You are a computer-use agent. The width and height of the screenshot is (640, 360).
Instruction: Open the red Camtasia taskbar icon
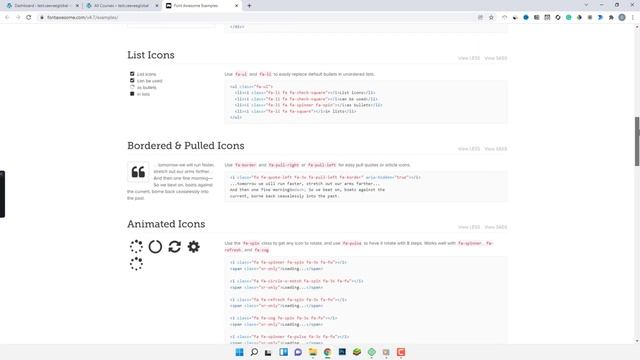[401, 352]
